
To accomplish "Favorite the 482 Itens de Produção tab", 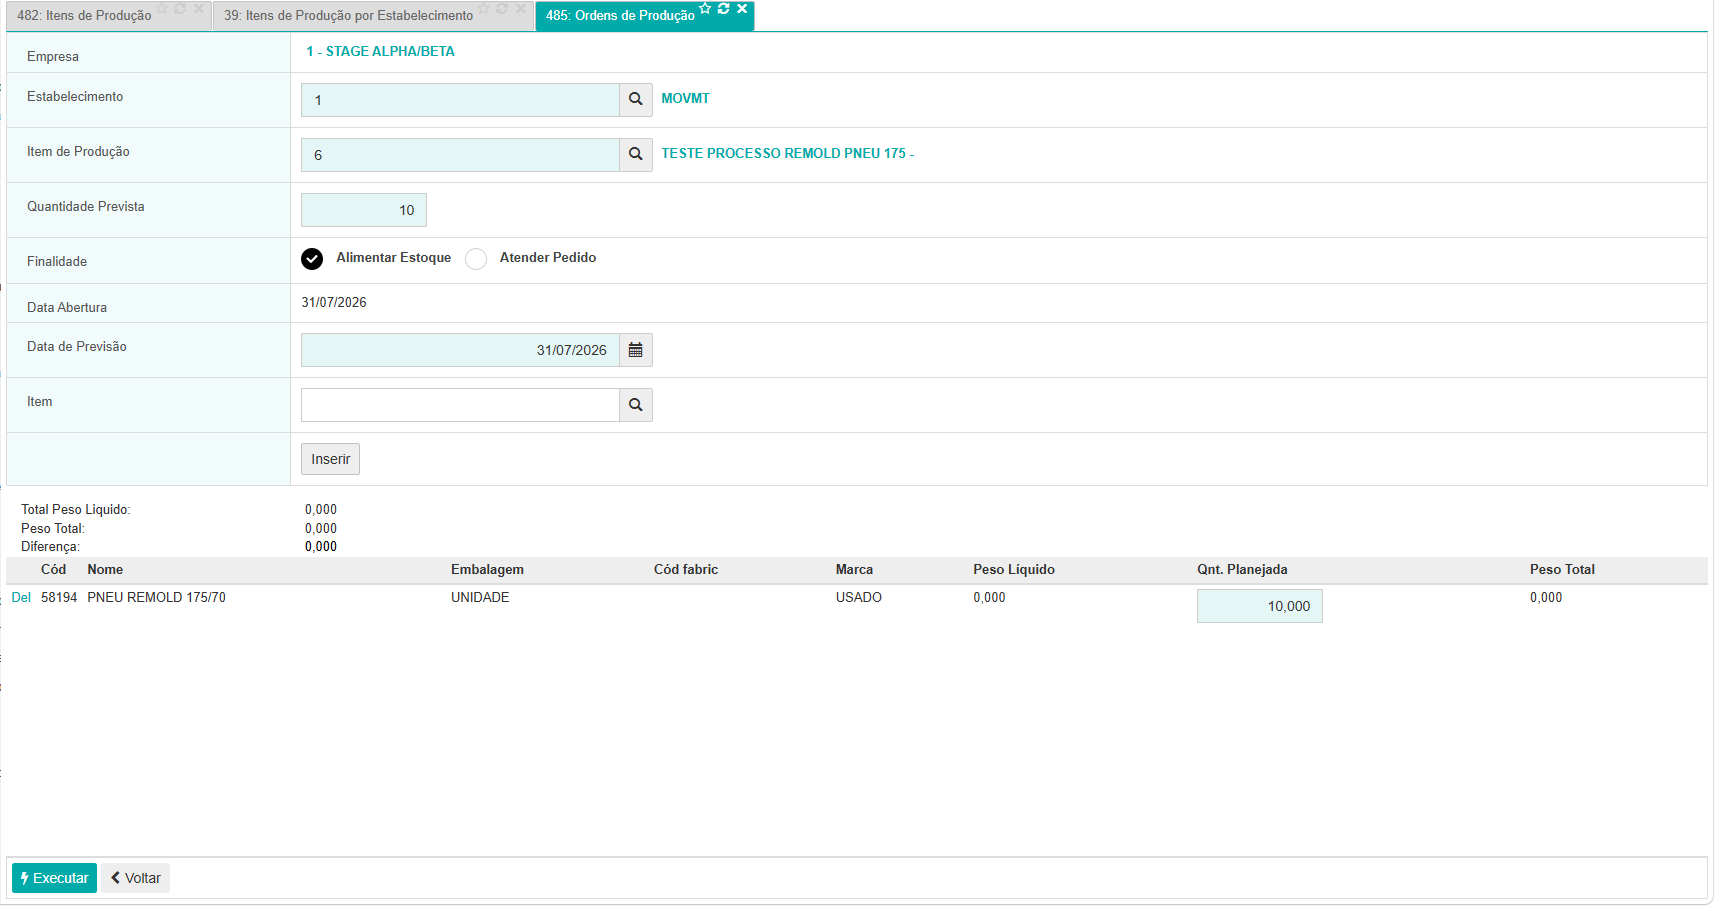I will click(x=162, y=9).
